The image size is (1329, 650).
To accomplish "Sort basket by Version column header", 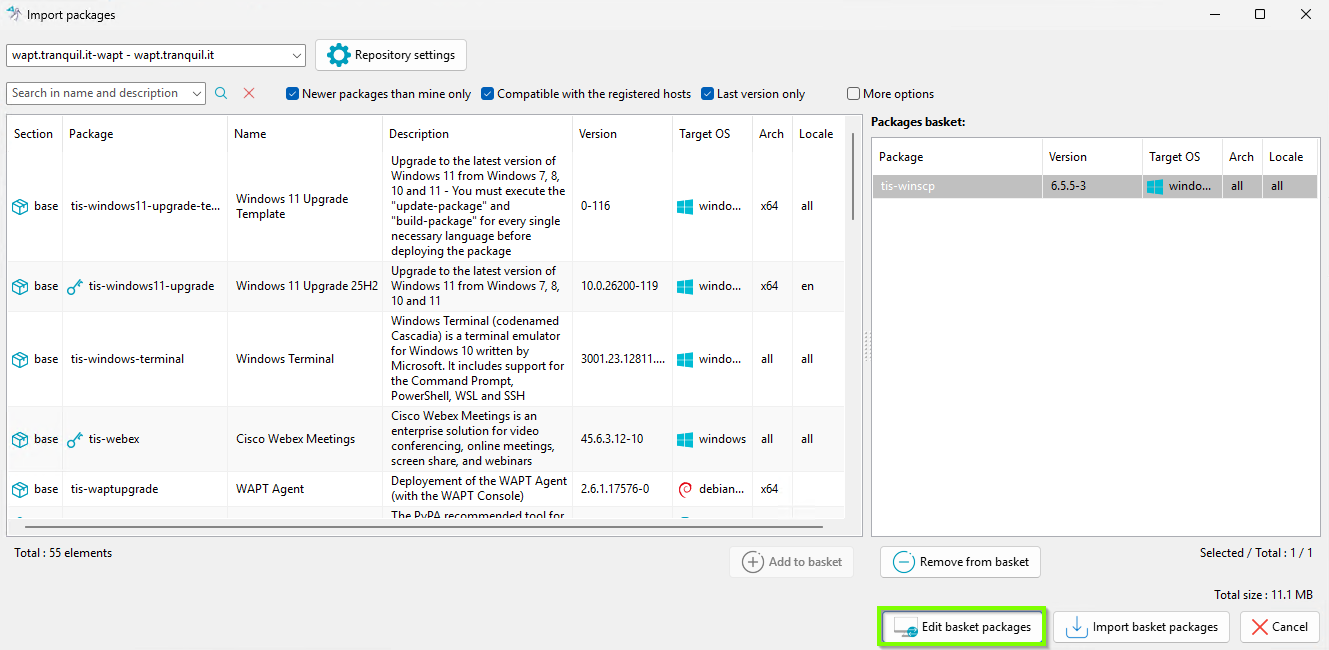I will coord(1092,157).
